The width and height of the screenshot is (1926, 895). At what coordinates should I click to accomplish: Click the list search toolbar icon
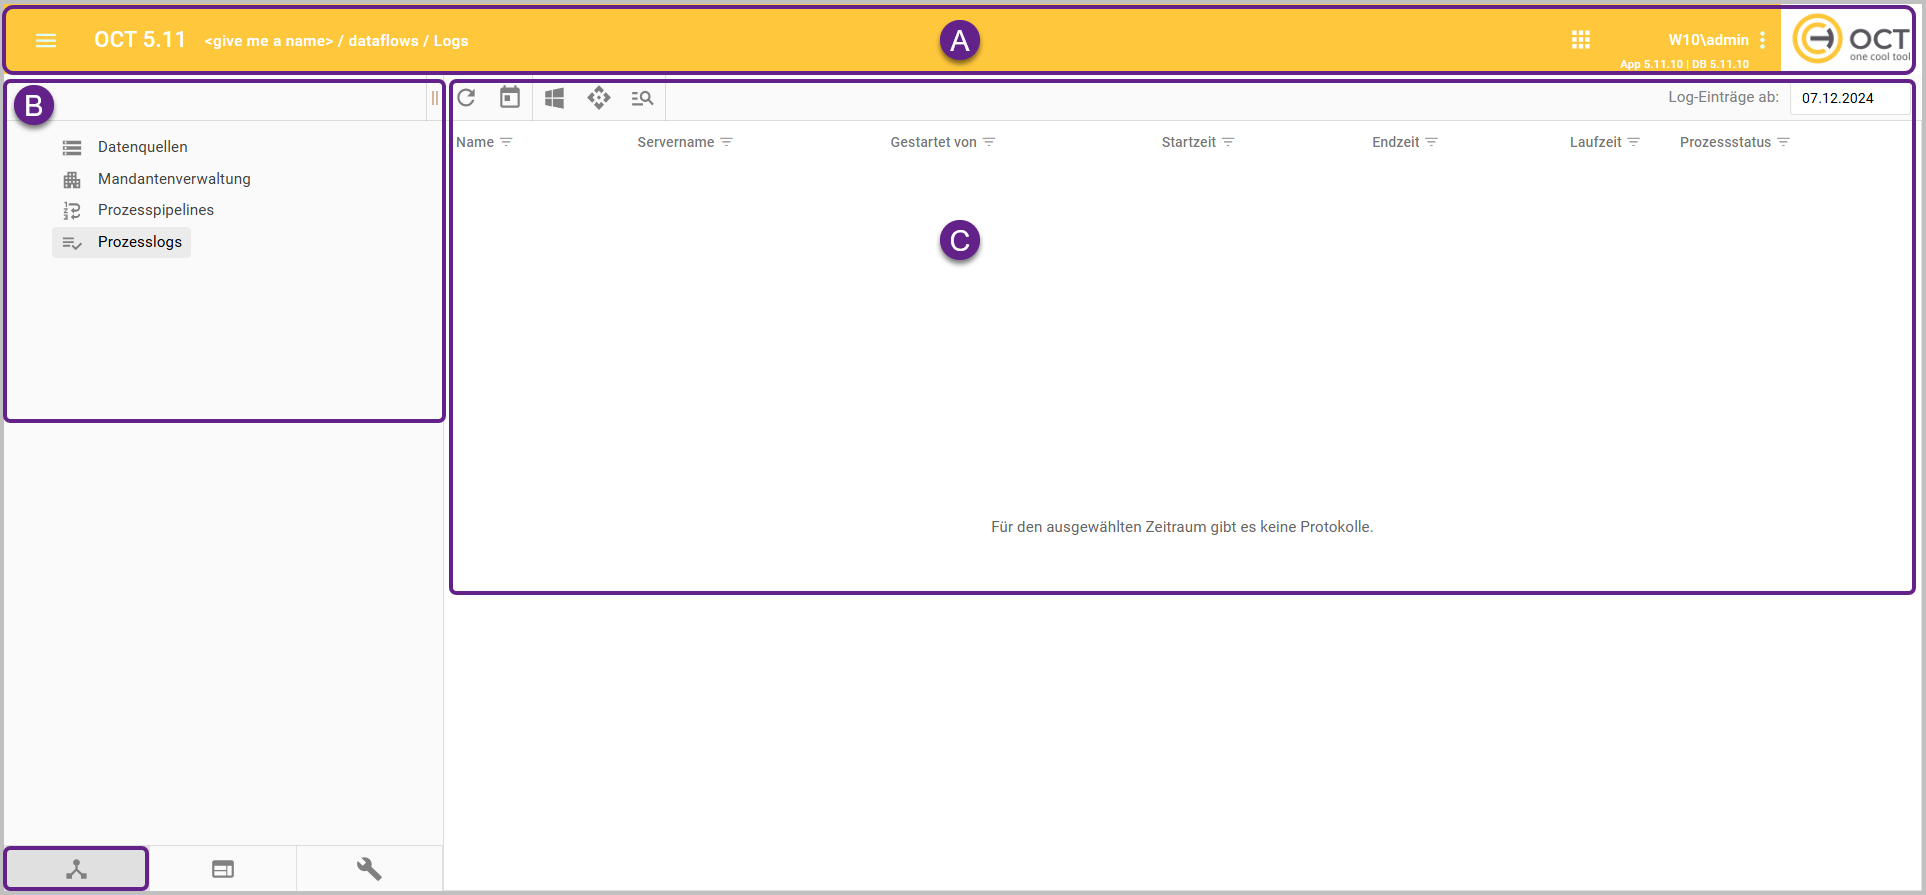642,98
